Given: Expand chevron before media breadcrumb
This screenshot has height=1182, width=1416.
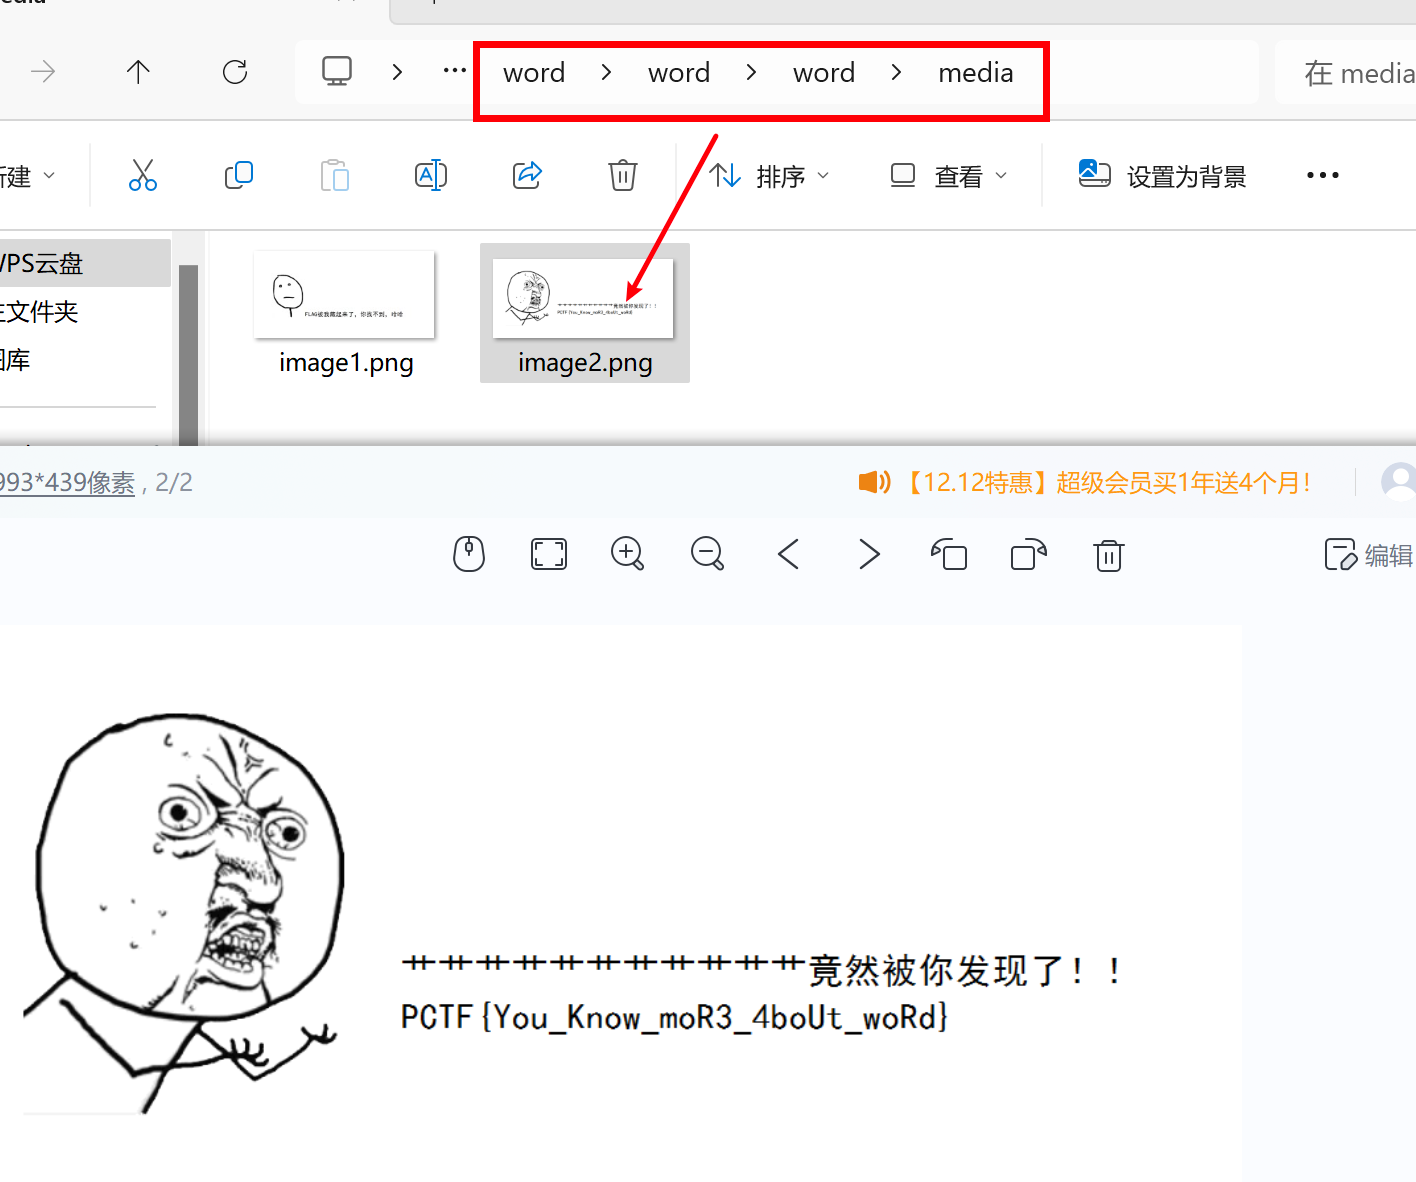Looking at the screenshot, I should [x=896, y=72].
